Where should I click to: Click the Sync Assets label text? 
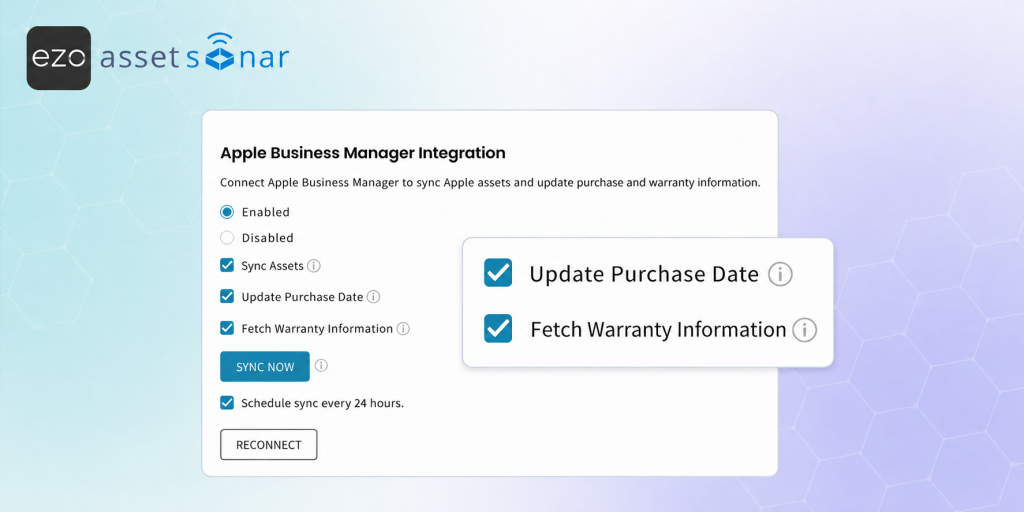(272, 266)
